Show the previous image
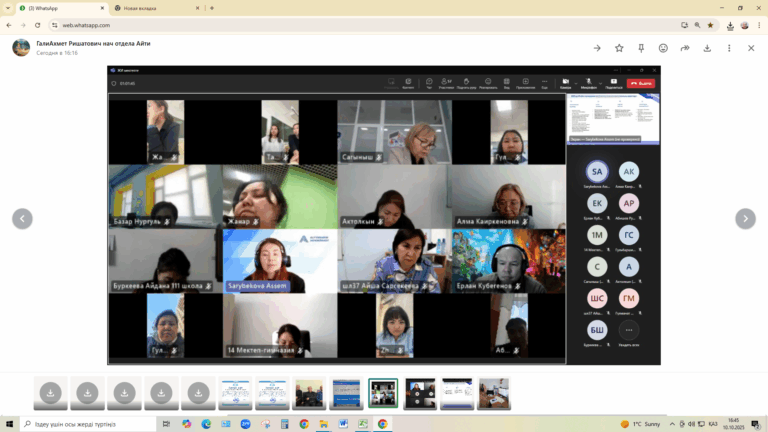 tap(22, 218)
